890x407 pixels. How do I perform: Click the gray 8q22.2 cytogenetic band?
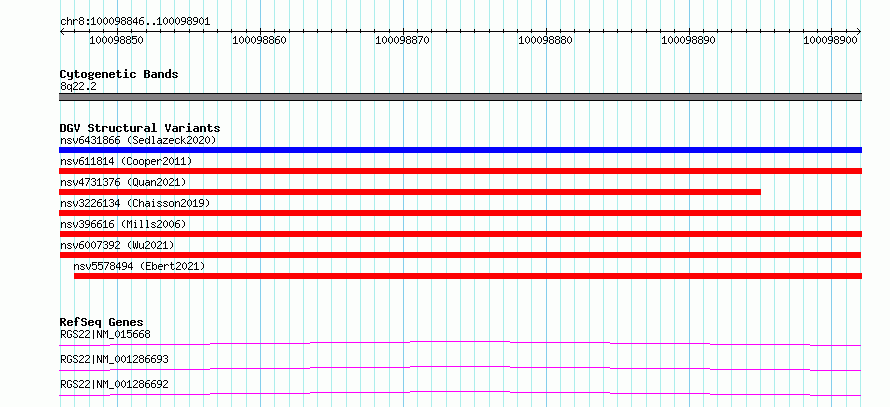point(460,97)
